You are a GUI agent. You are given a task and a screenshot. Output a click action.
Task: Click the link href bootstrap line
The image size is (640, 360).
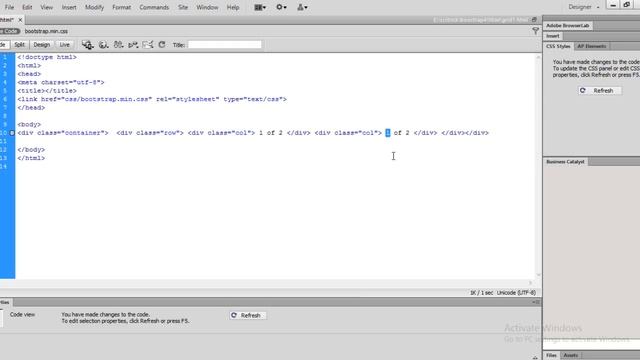pyautogui.click(x=152, y=99)
